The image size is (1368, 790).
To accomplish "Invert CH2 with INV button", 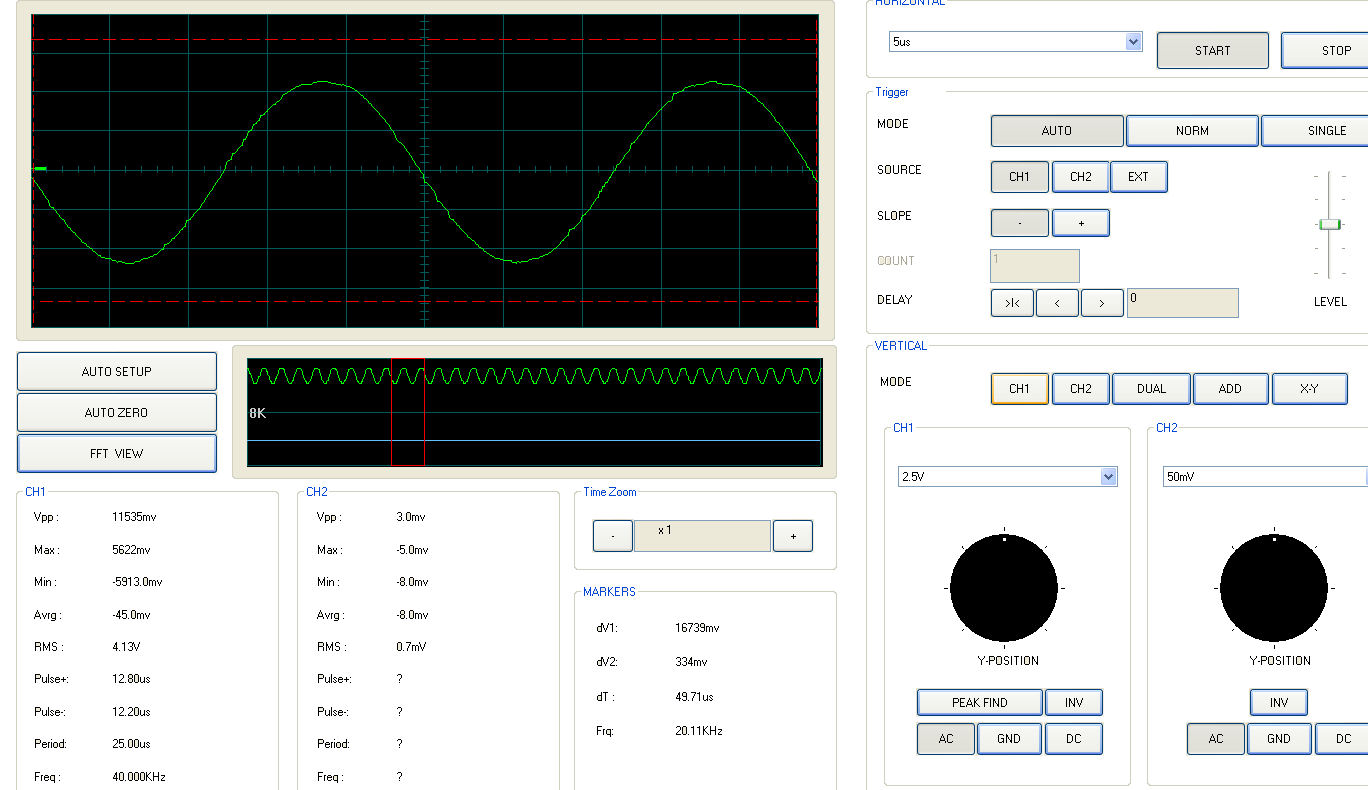I will (1279, 703).
